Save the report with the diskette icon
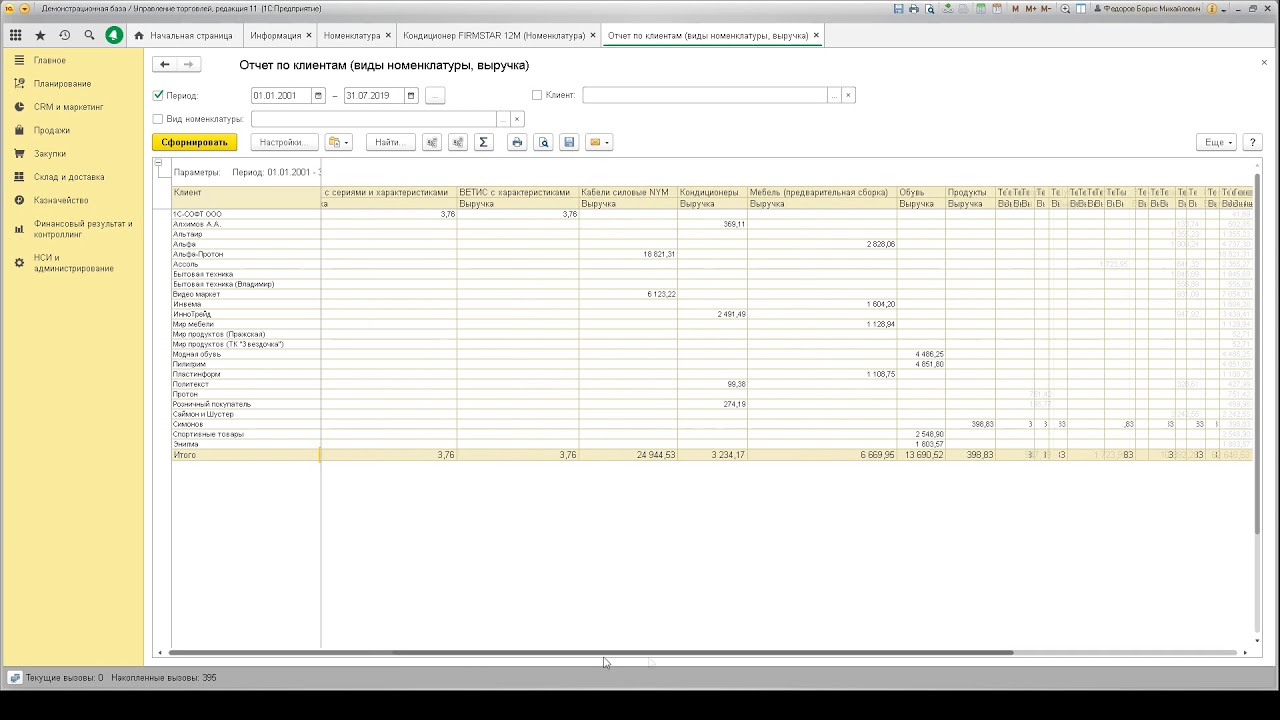 click(x=569, y=142)
